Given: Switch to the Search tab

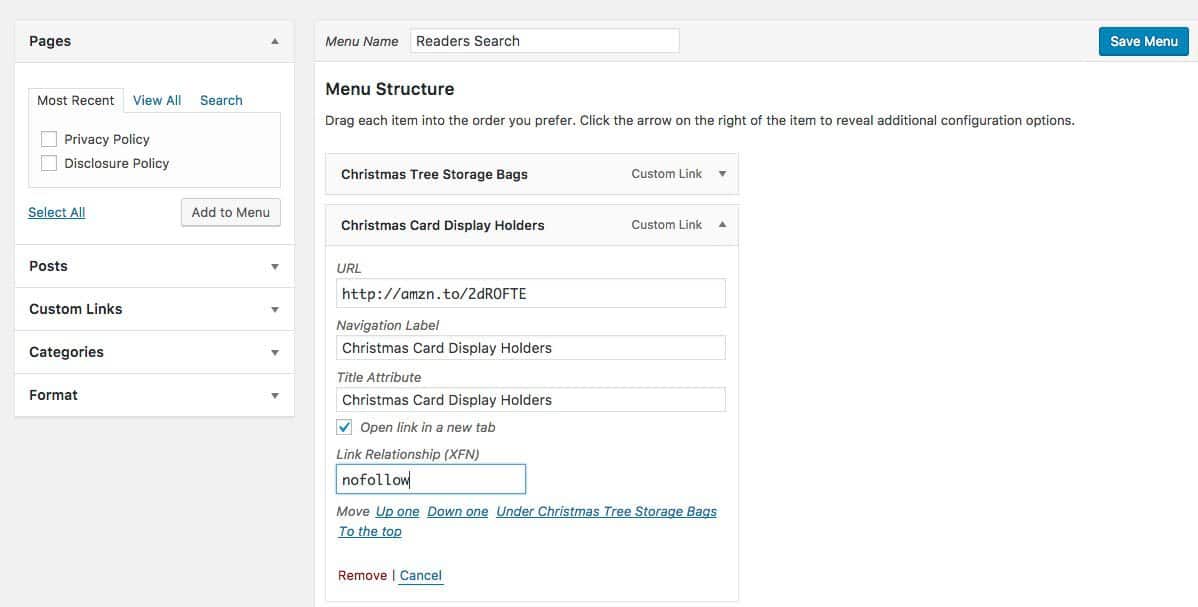Looking at the screenshot, I should click(x=221, y=100).
